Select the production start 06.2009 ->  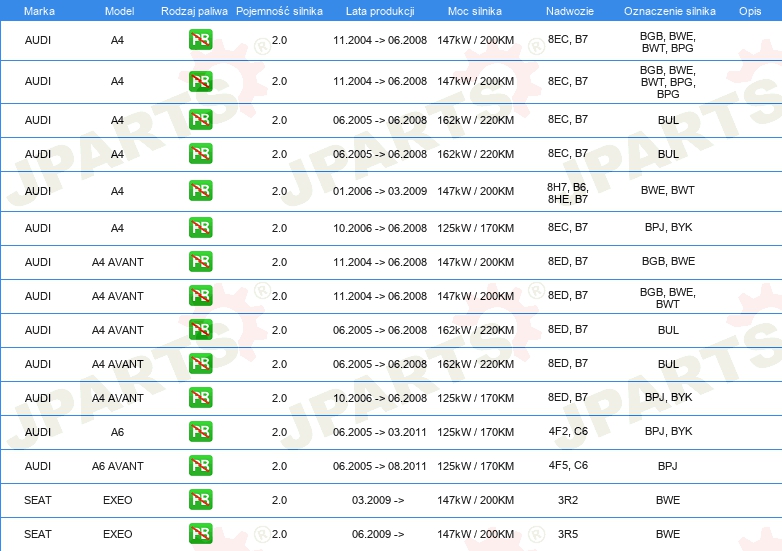[378, 534]
